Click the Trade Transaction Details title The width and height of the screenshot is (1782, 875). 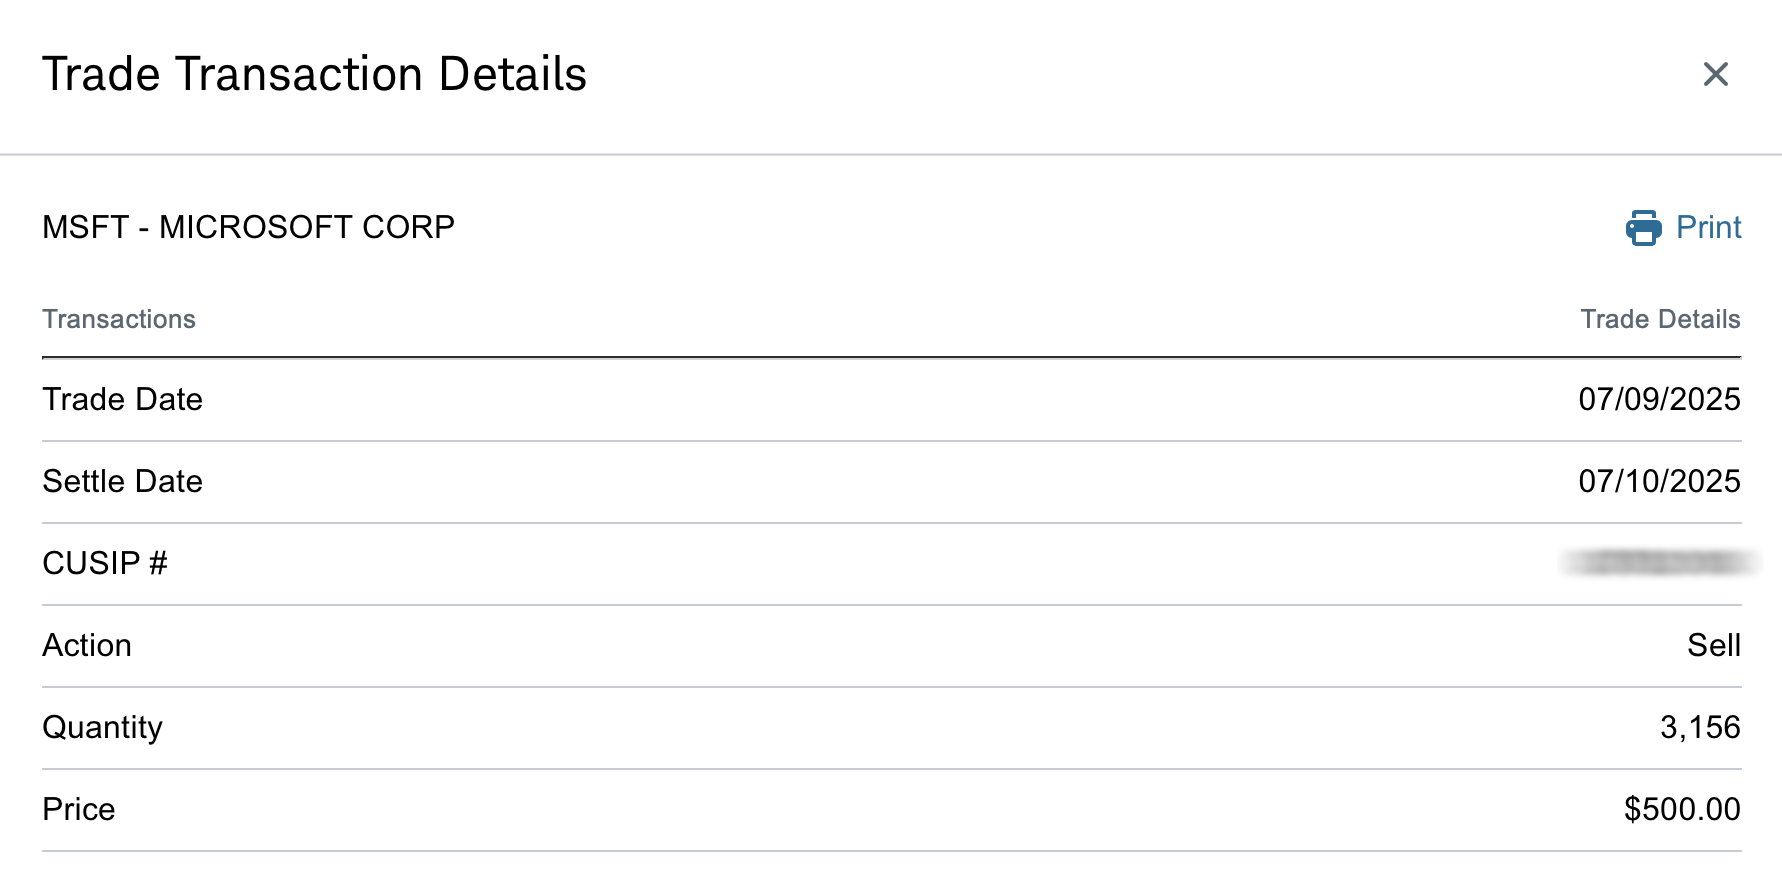point(314,75)
